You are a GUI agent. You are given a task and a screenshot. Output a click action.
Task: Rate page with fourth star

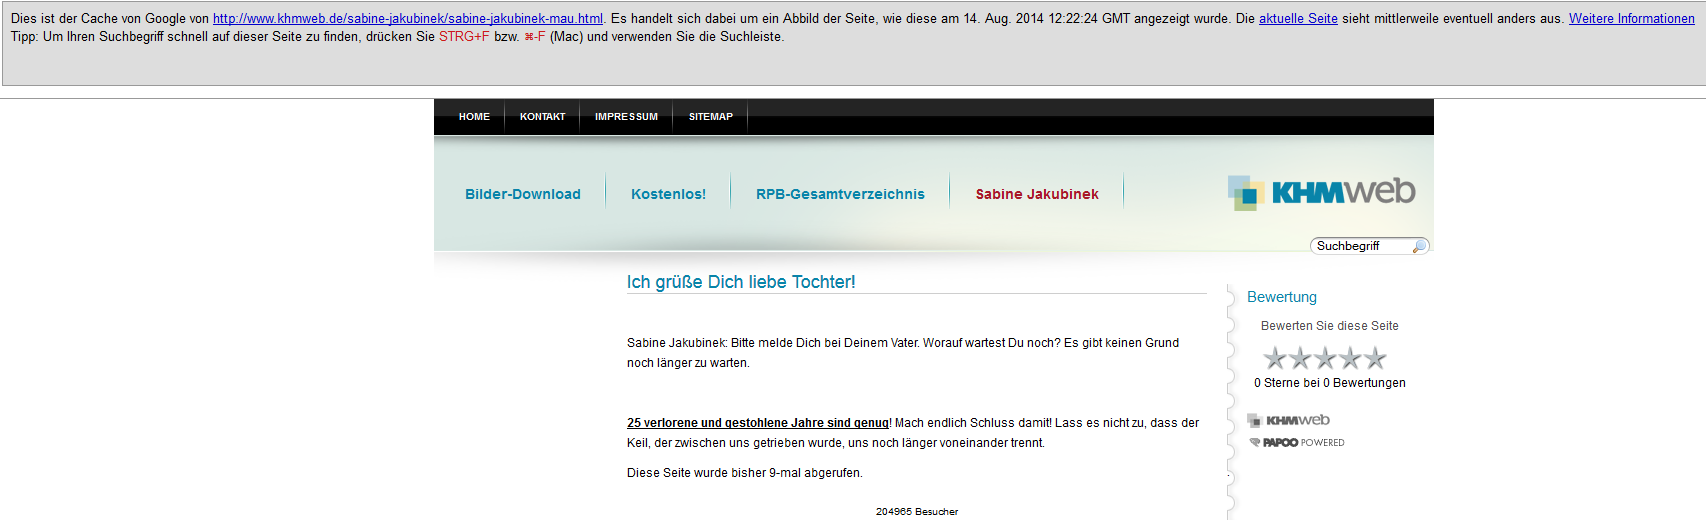coord(1350,358)
